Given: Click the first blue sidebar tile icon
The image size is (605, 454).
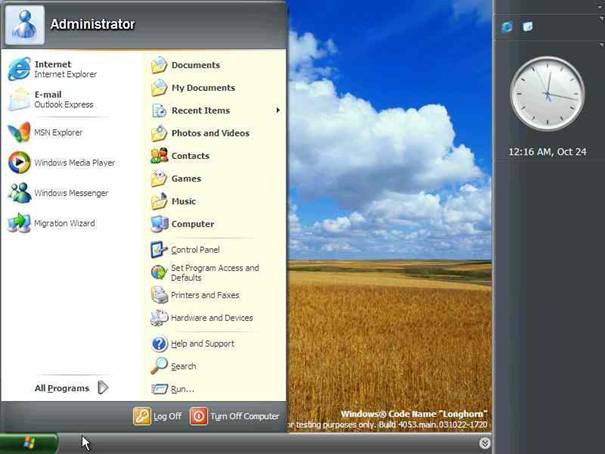Looking at the screenshot, I should click(x=507, y=27).
